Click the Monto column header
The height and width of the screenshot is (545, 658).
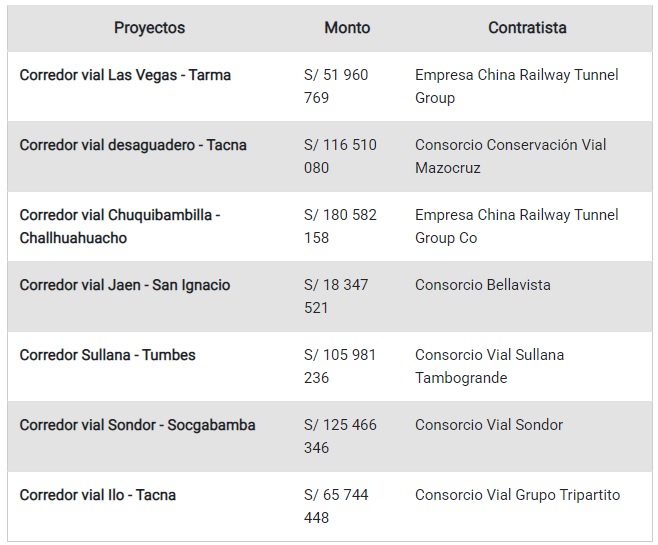pos(347,28)
